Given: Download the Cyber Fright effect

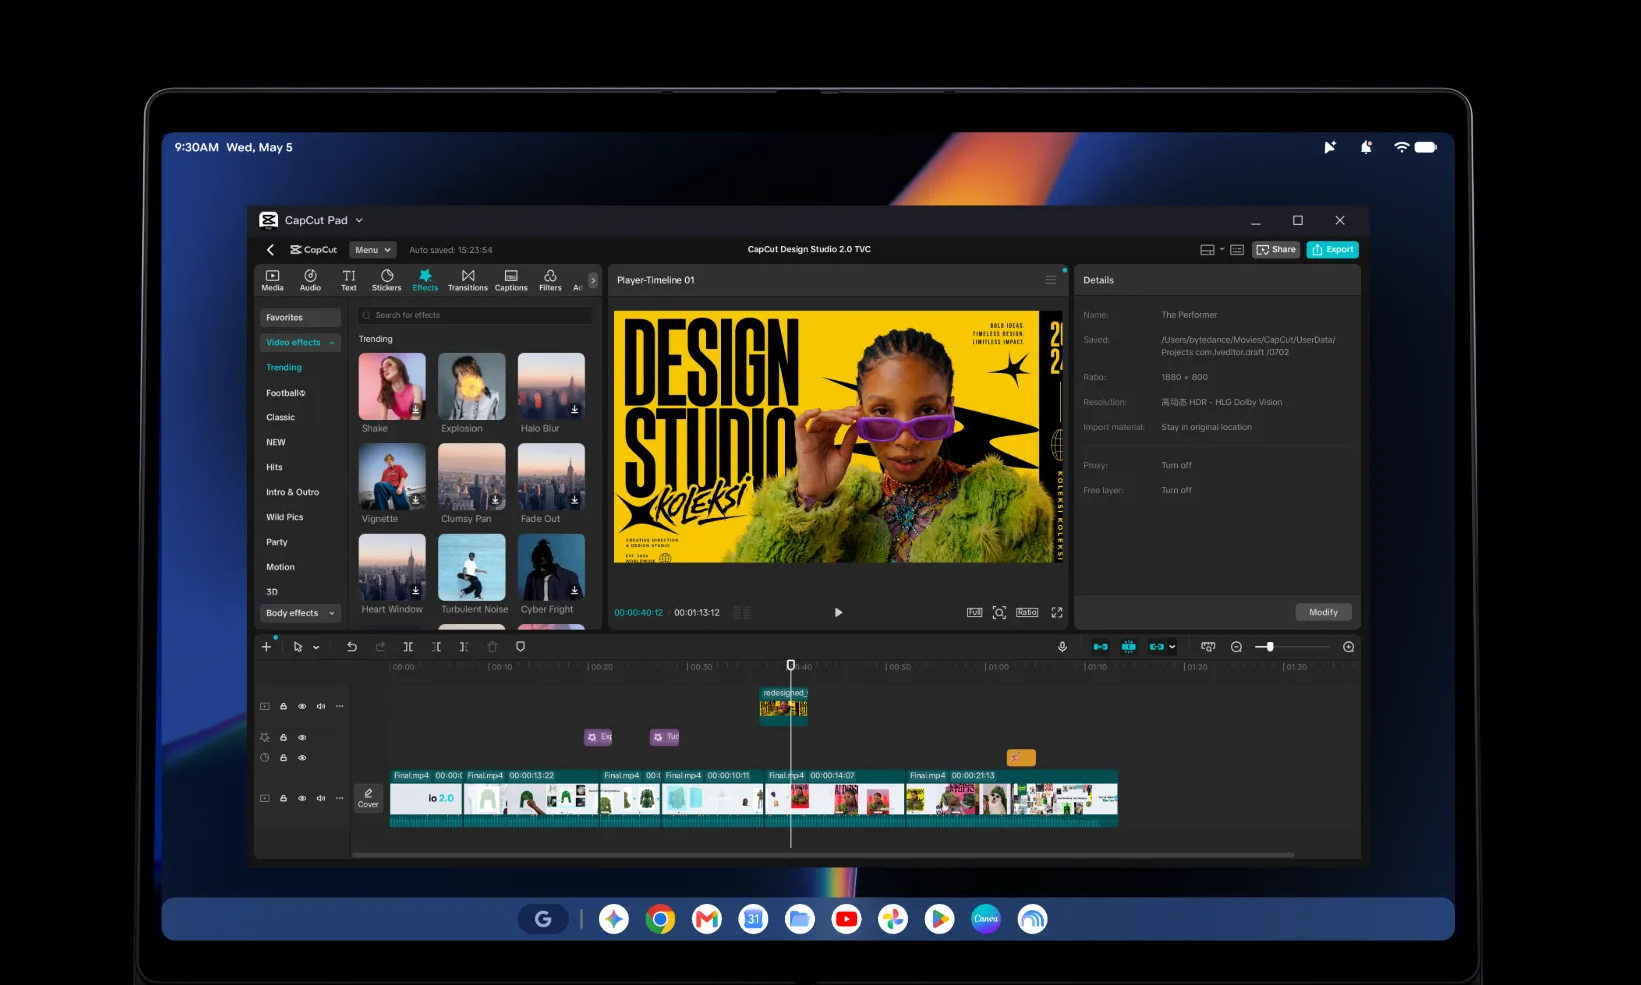Looking at the screenshot, I should [575, 590].
